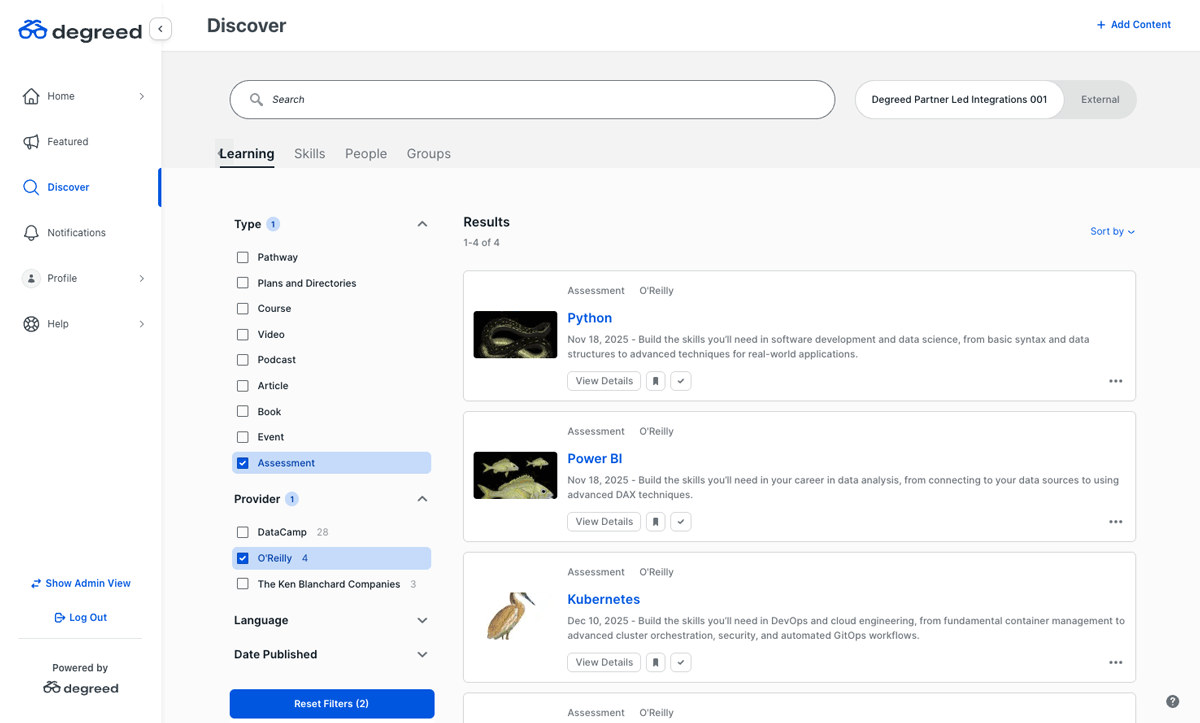
Task: Click the Degreed logo
Action: [80, 30]
